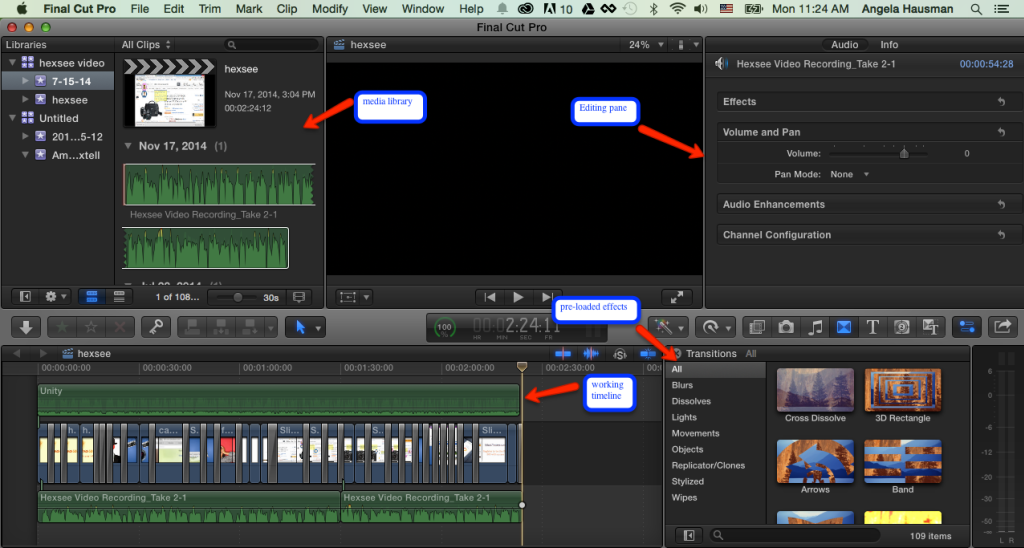This screenshot has height=548, width=1024.
Task: Open the browser gear action menu
Action: (54, 297)
